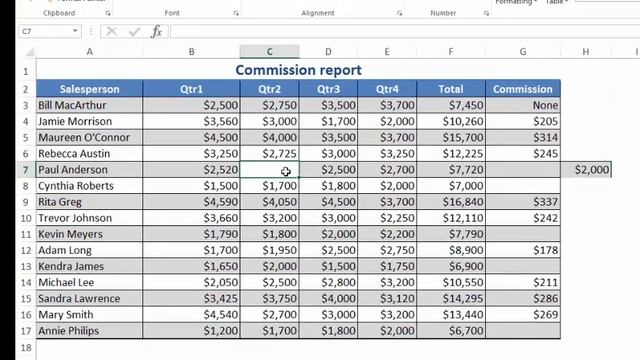Open the Clipboard group dialog launcher

coord(108,13)
